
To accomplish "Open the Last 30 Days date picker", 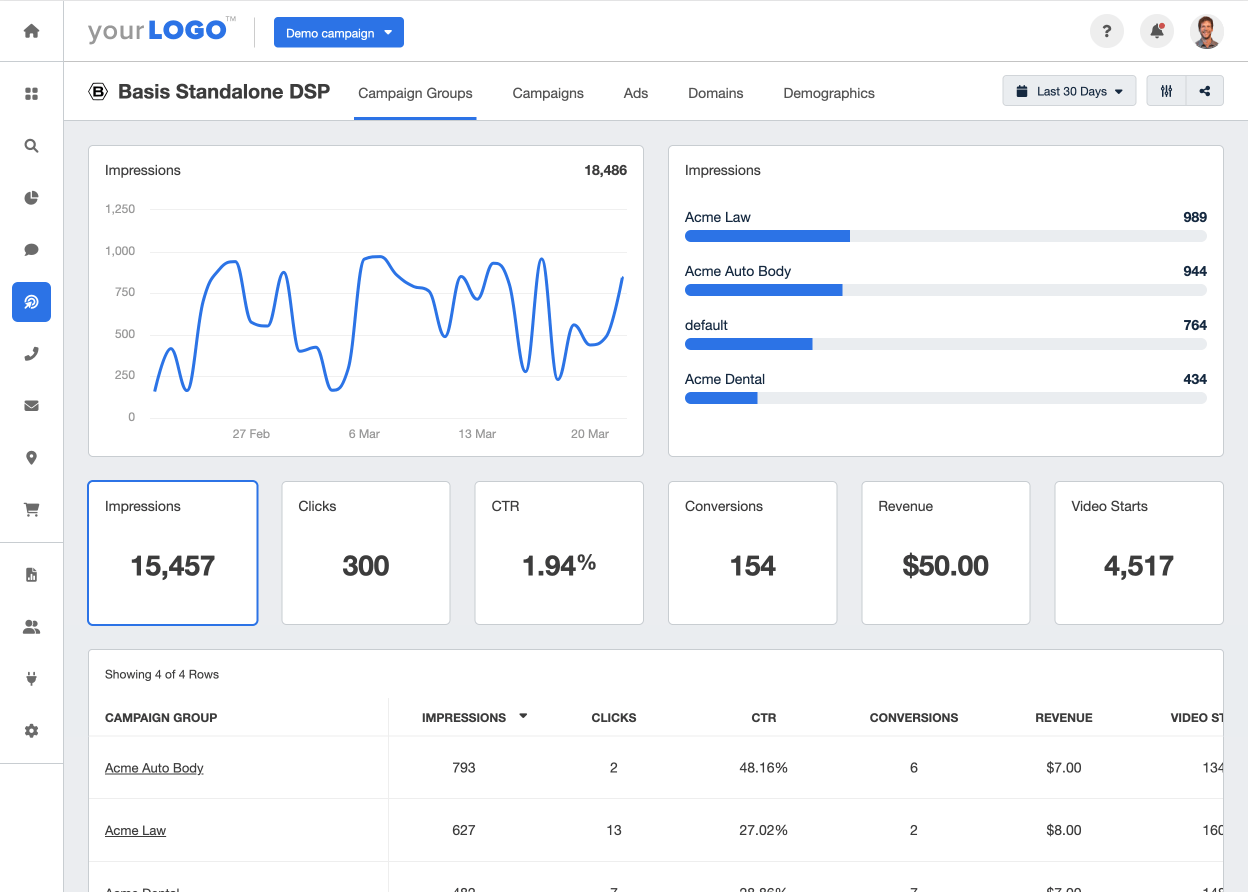I will pos(1069,91).
